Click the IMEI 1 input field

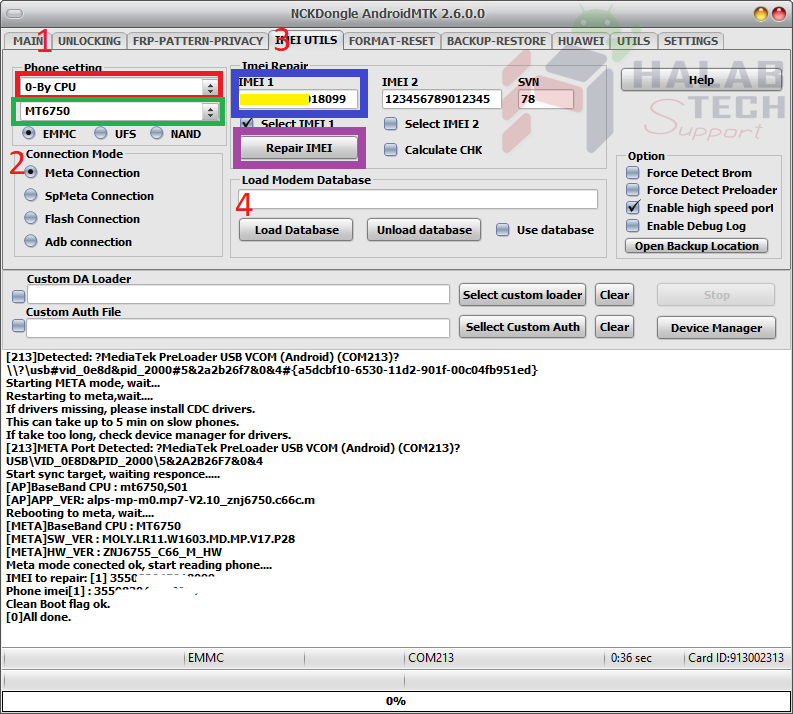[x=298, y=99]
